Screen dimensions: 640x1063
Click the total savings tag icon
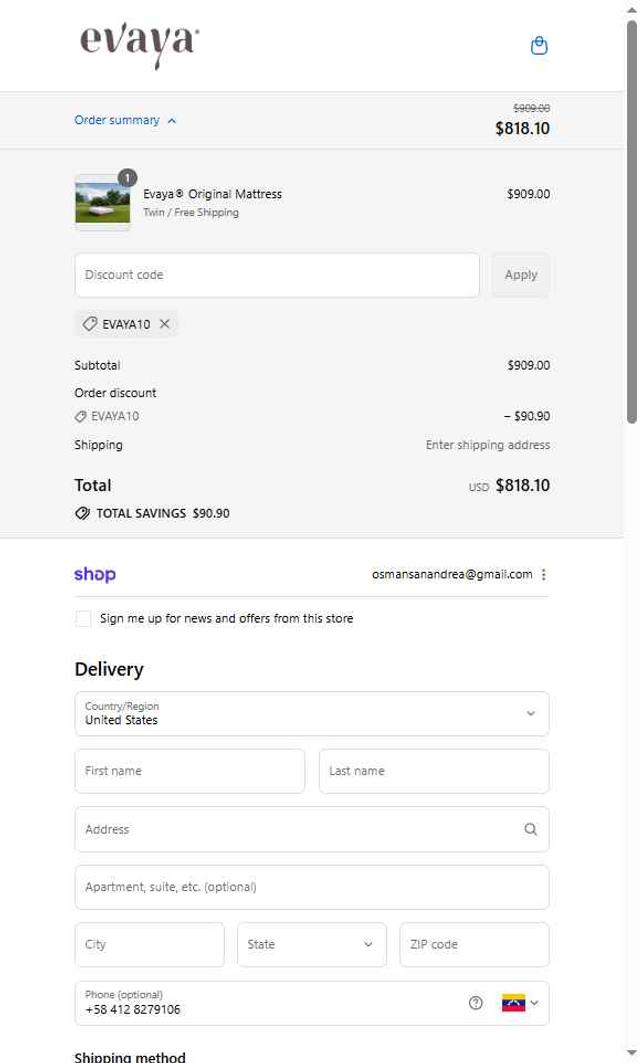pos(82,513)
